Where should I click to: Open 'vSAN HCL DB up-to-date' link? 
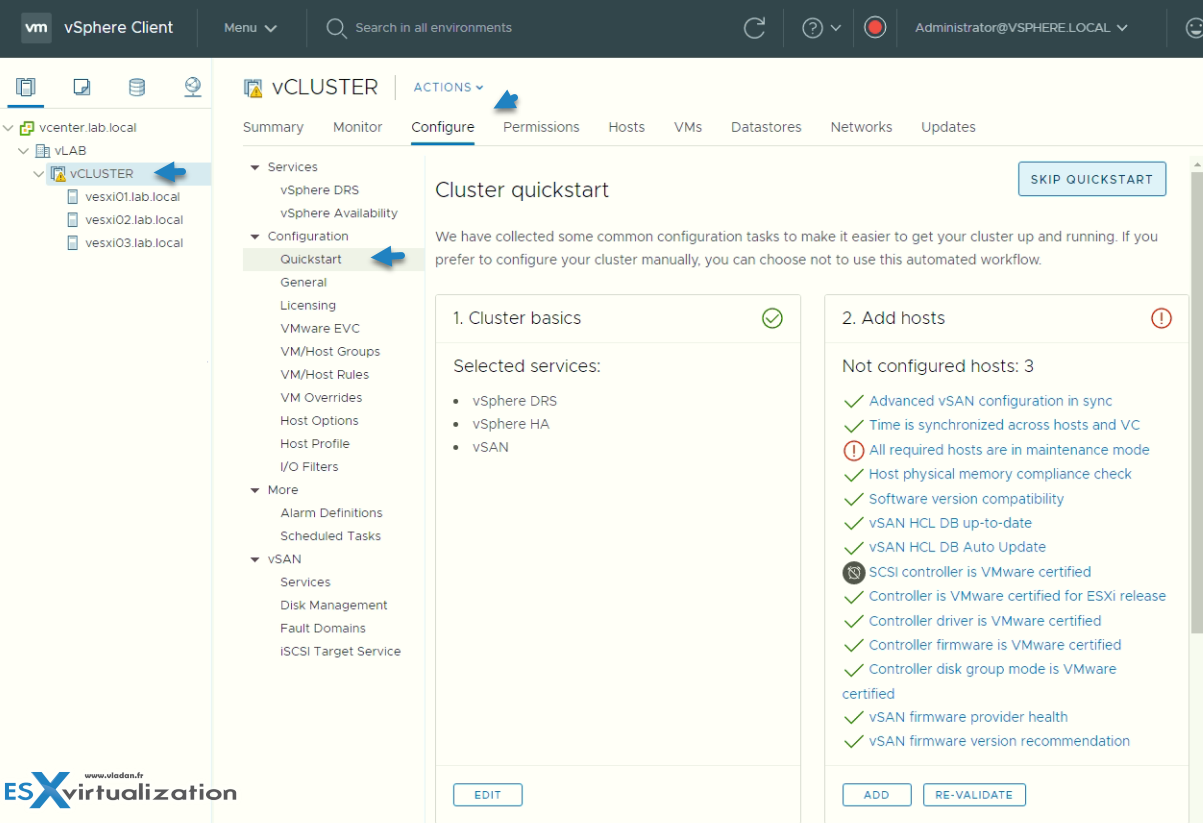point(950,523)
